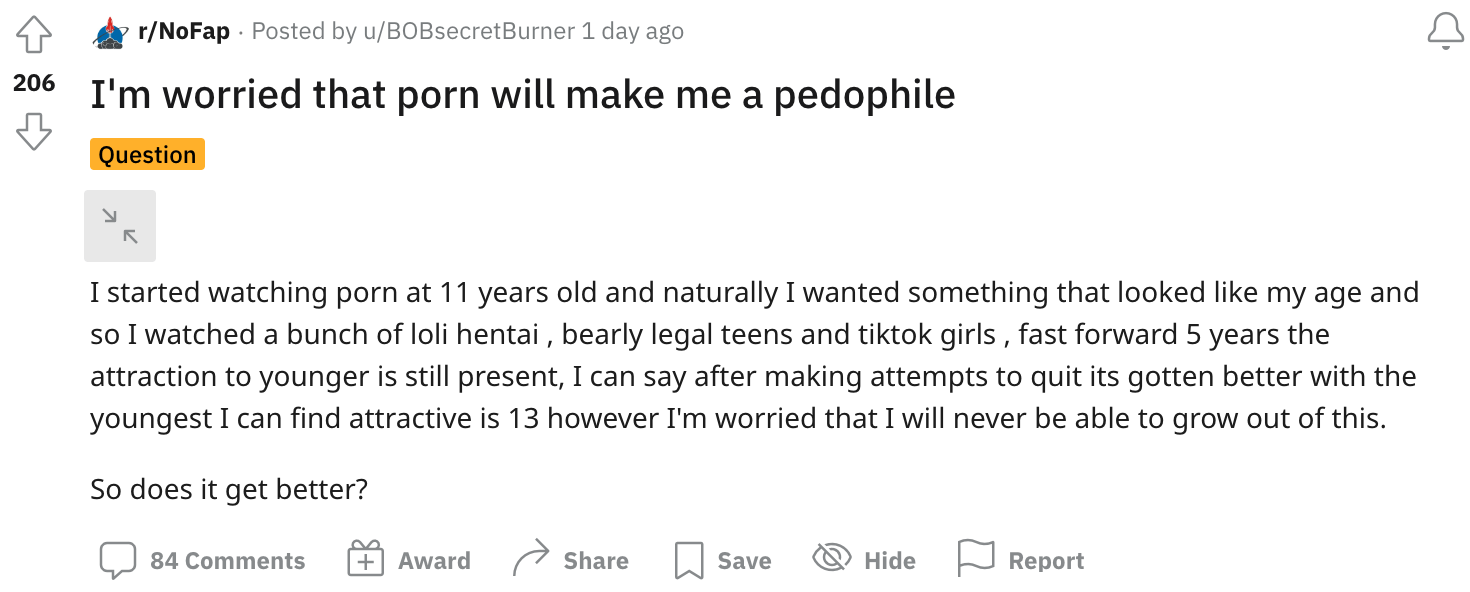Select the Question flair tag
1470x592 pixels.
[x=147, y=154]
